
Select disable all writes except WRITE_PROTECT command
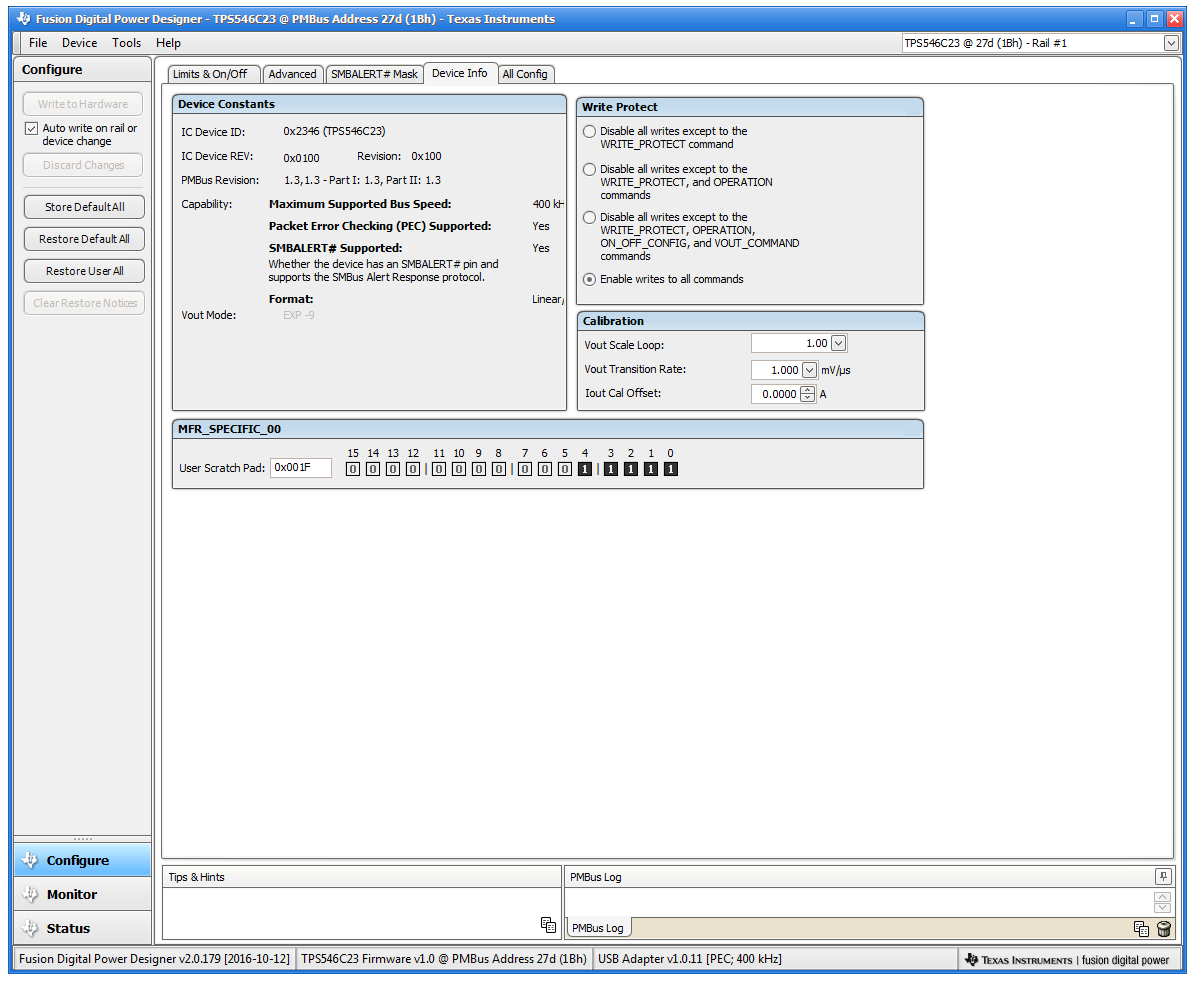pyautogui.click(x=590, y=131)
